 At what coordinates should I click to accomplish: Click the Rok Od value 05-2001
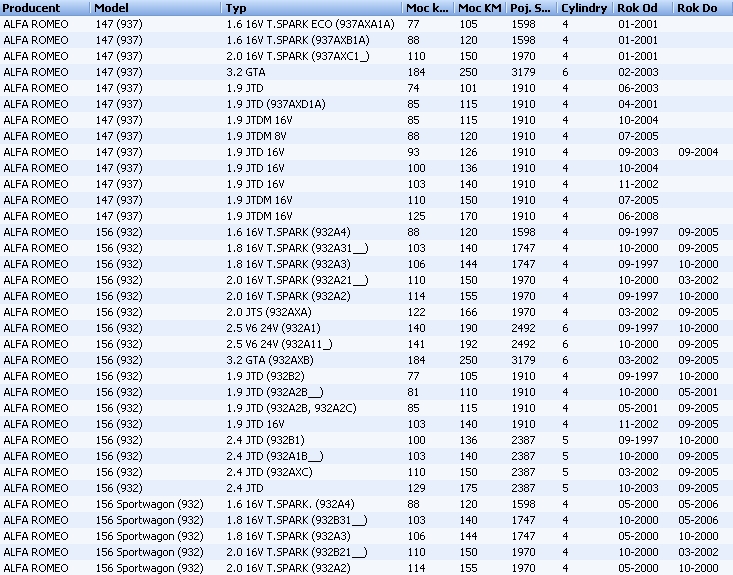[x=638, y=408]
